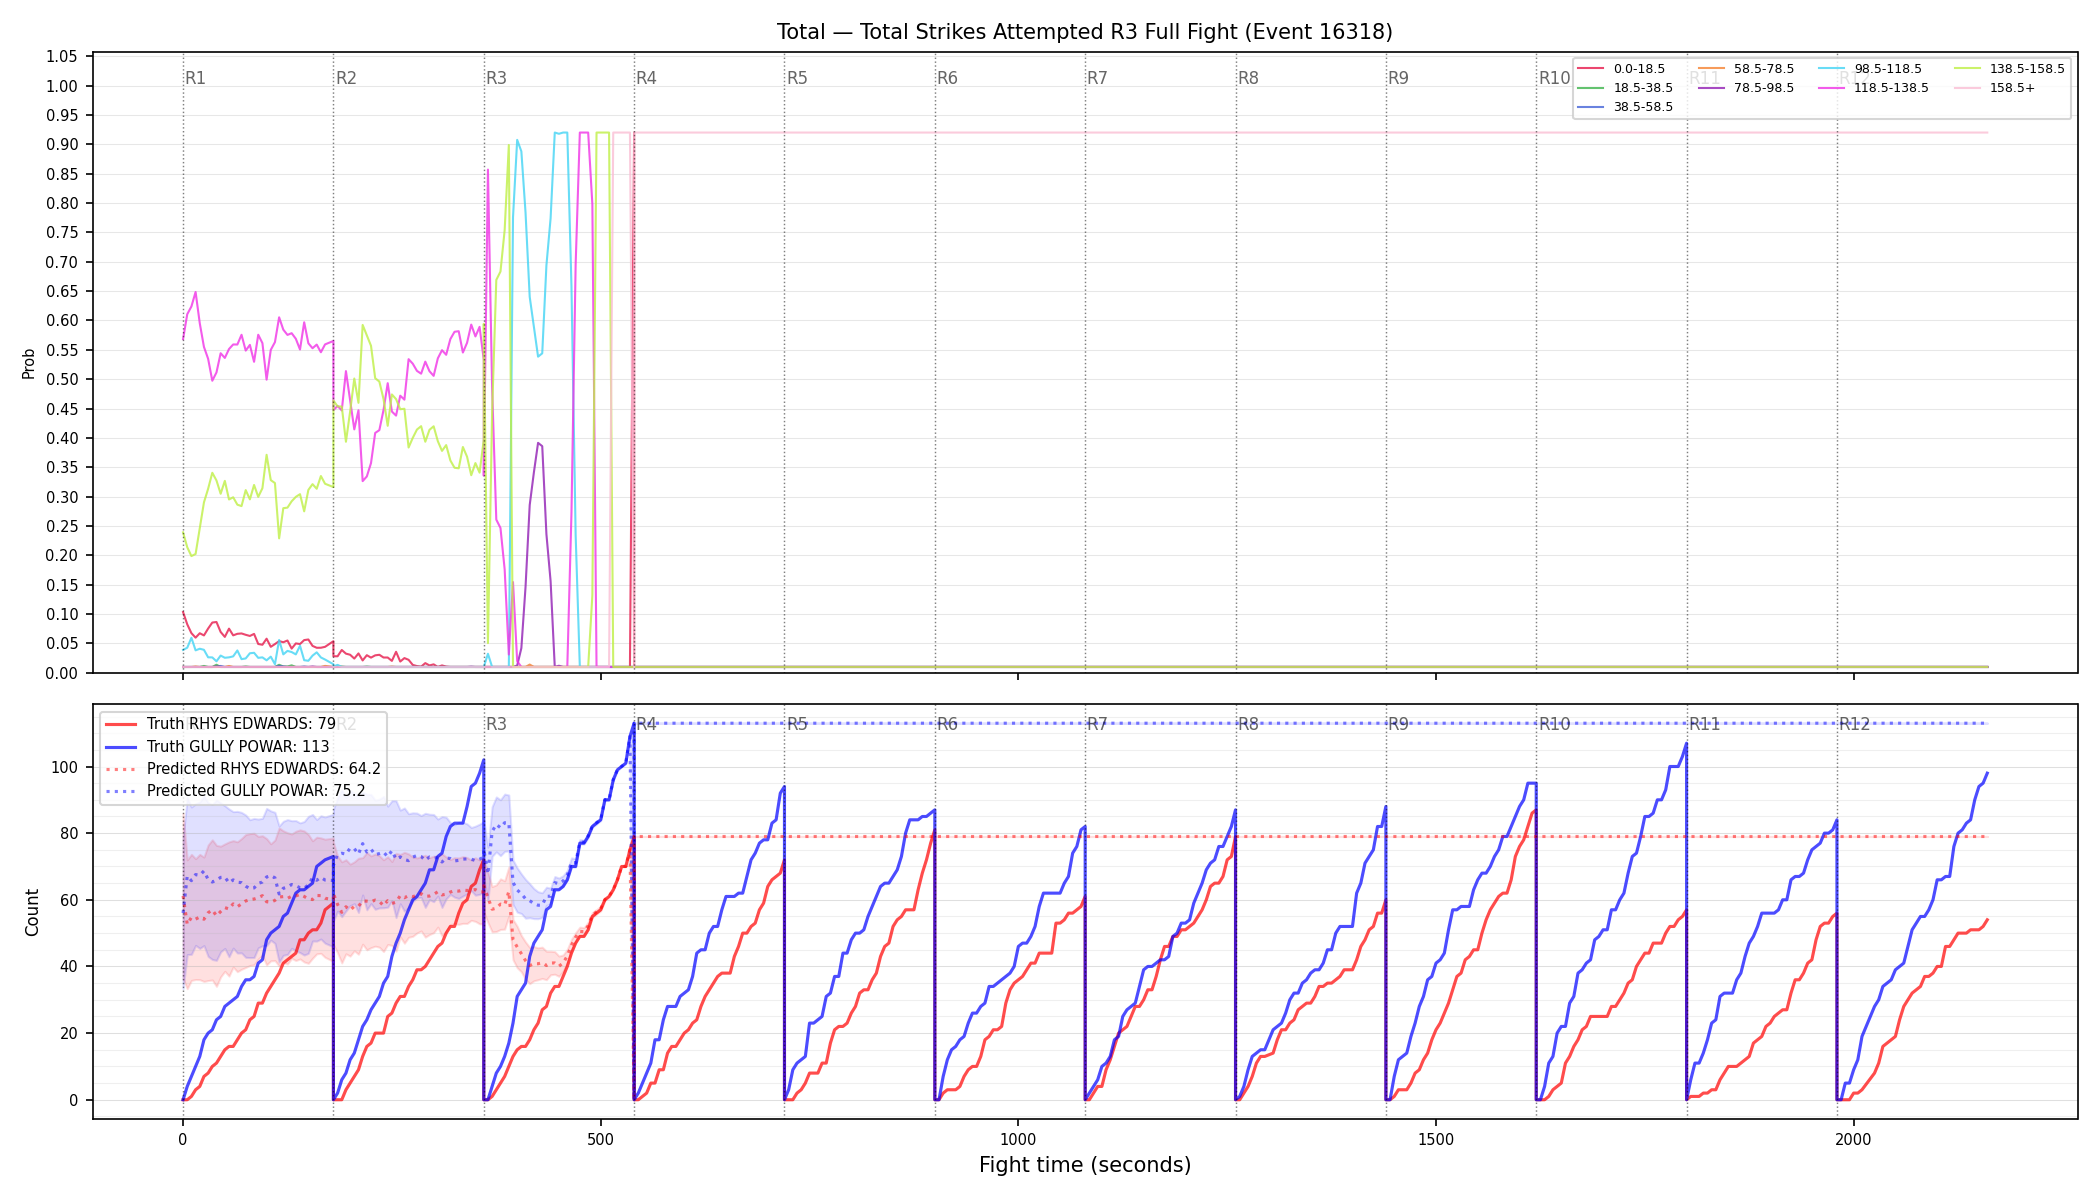This screenshot has width=2100, height=1200.
Task: Select Predicted RHYS EDWARDS: 64.2 legend entry
Action: [x=243, y=769]
